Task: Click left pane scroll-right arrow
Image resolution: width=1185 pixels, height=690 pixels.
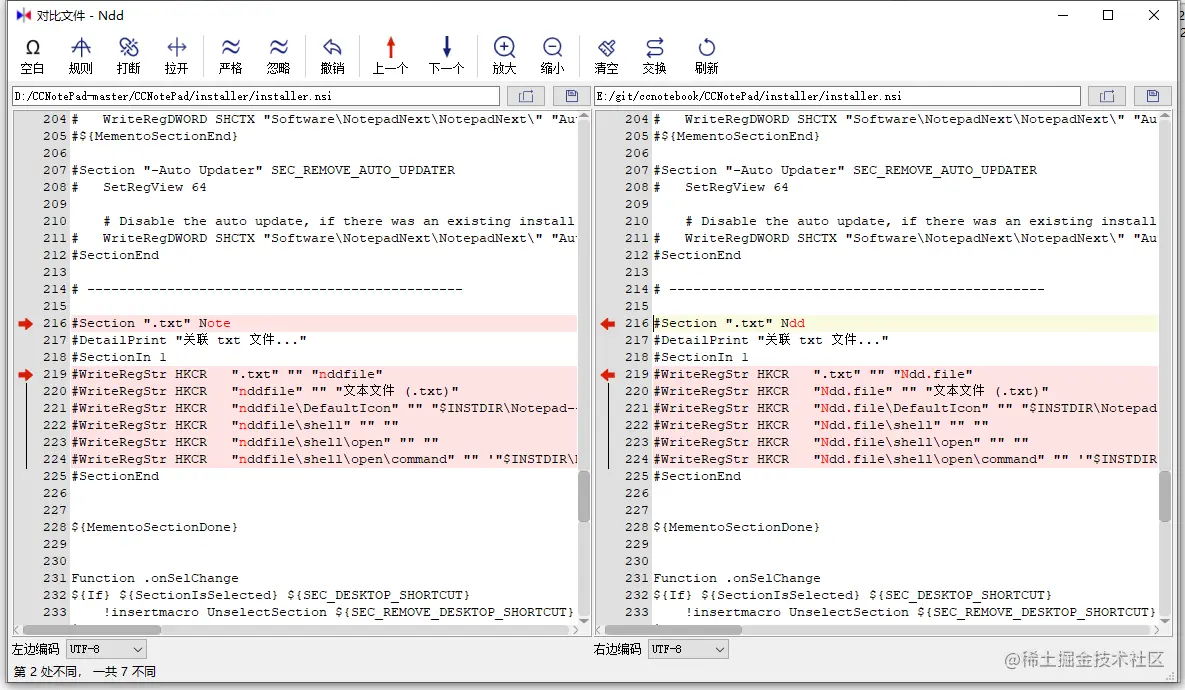Action: pos(576,630)
